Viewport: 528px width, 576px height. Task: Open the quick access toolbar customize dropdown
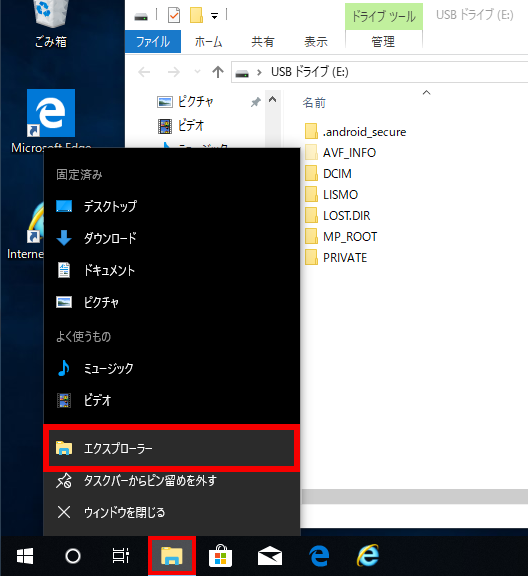click(214, 16)
